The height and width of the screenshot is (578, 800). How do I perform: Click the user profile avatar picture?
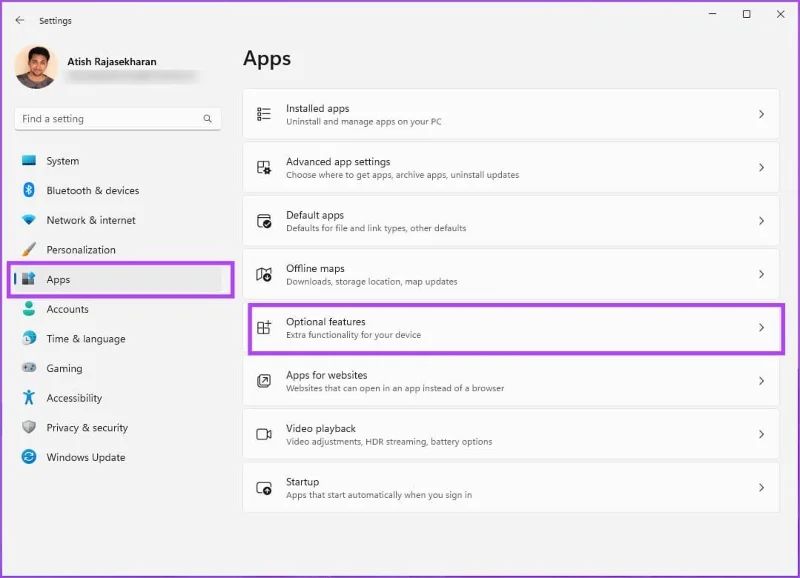[36, 67]
